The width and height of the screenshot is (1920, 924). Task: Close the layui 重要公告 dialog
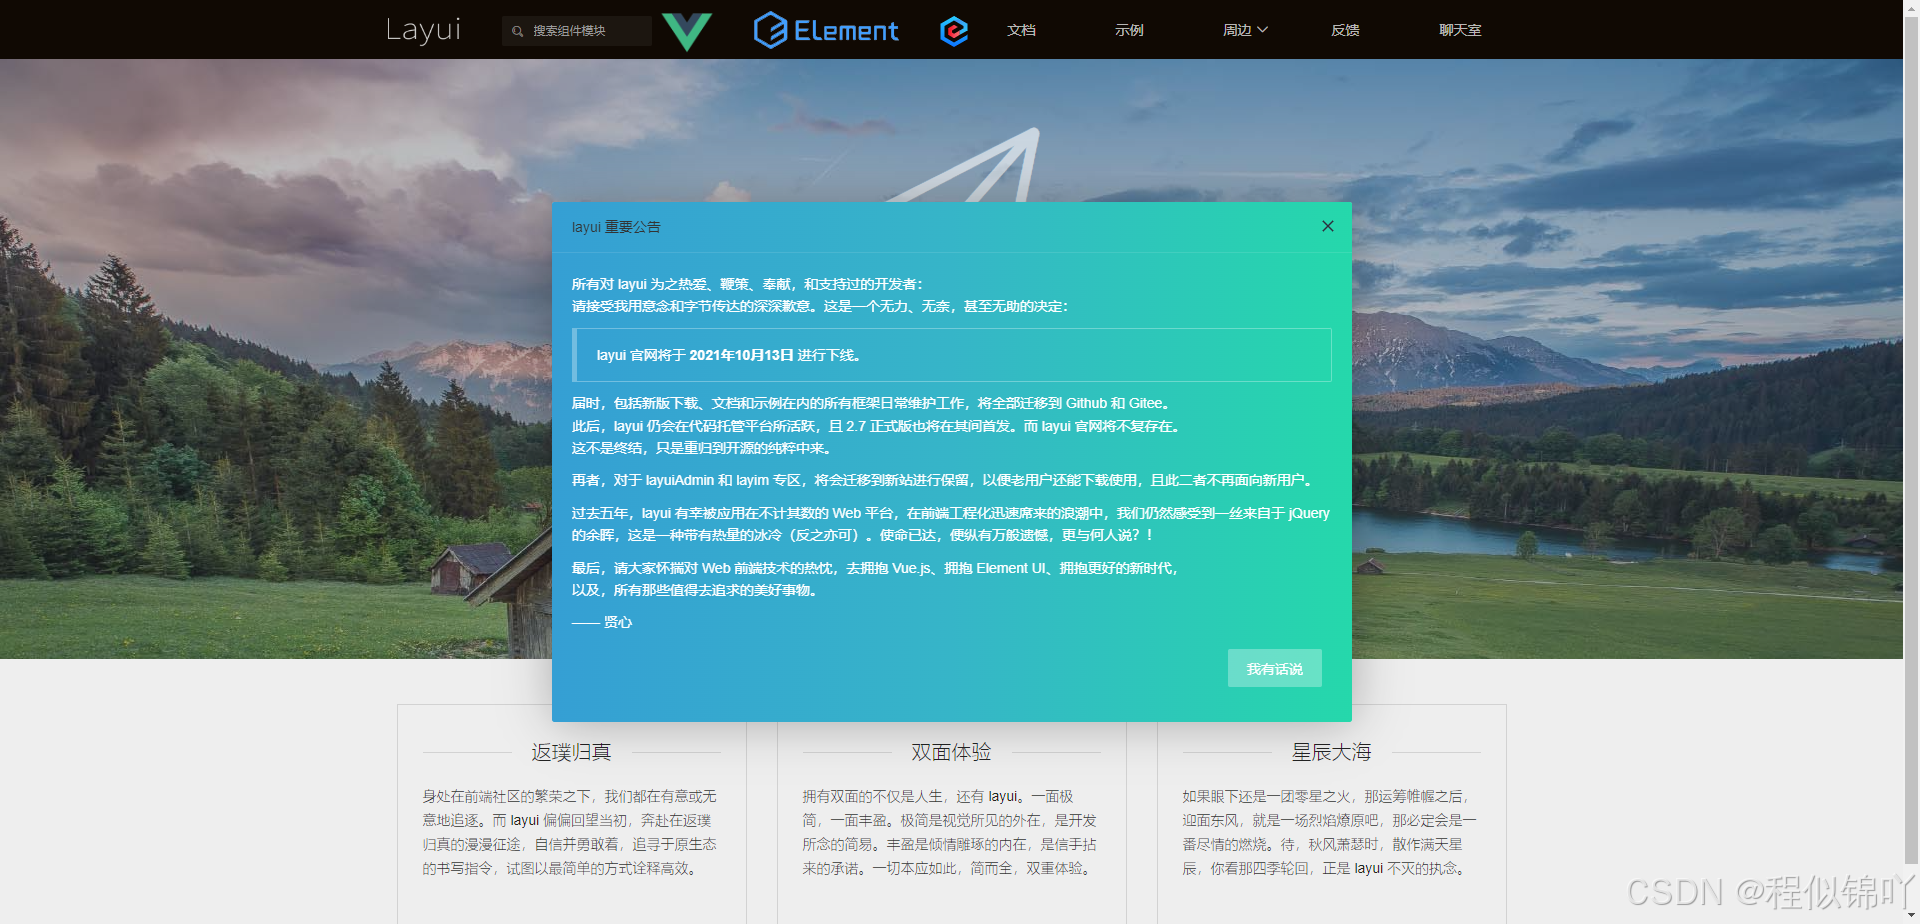tap(1328, 226)
